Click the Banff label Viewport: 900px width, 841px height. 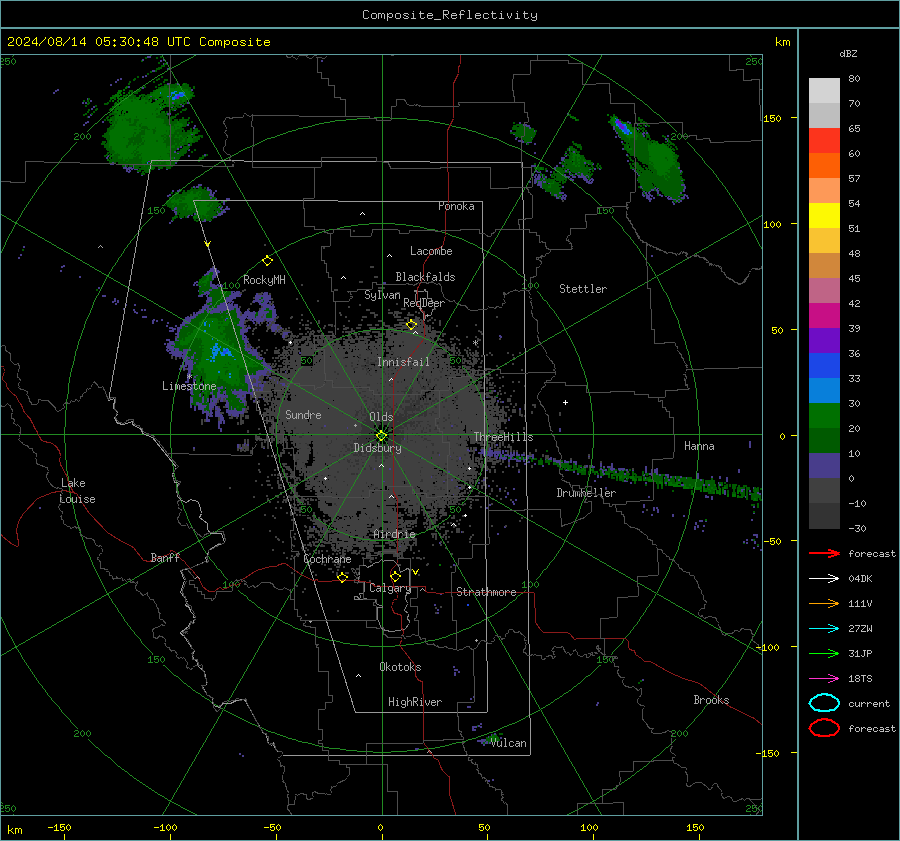point(165,557)
